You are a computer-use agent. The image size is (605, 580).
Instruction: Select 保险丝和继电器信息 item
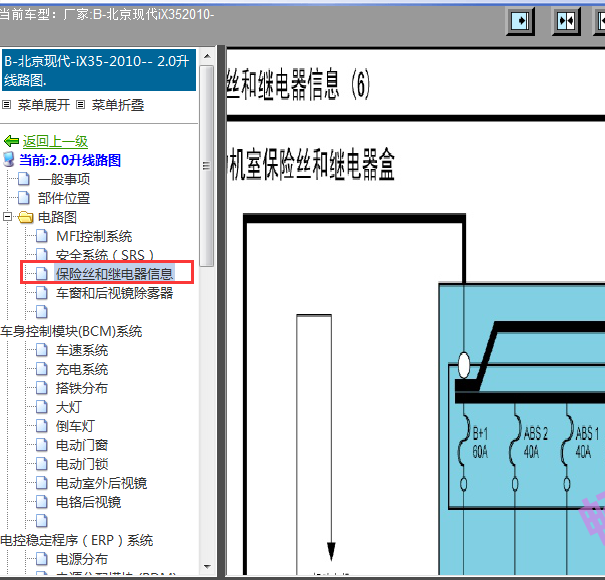click(115, 274)
